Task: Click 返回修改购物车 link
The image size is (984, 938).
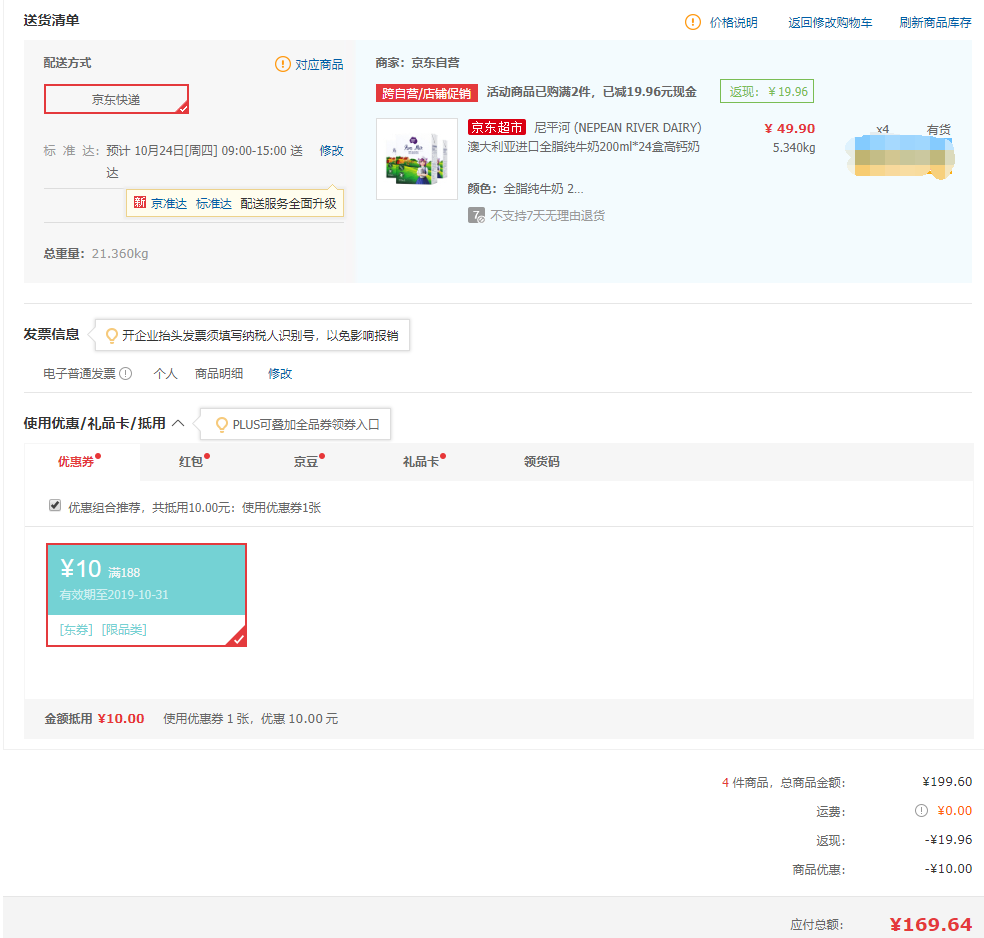Action: 830,23
